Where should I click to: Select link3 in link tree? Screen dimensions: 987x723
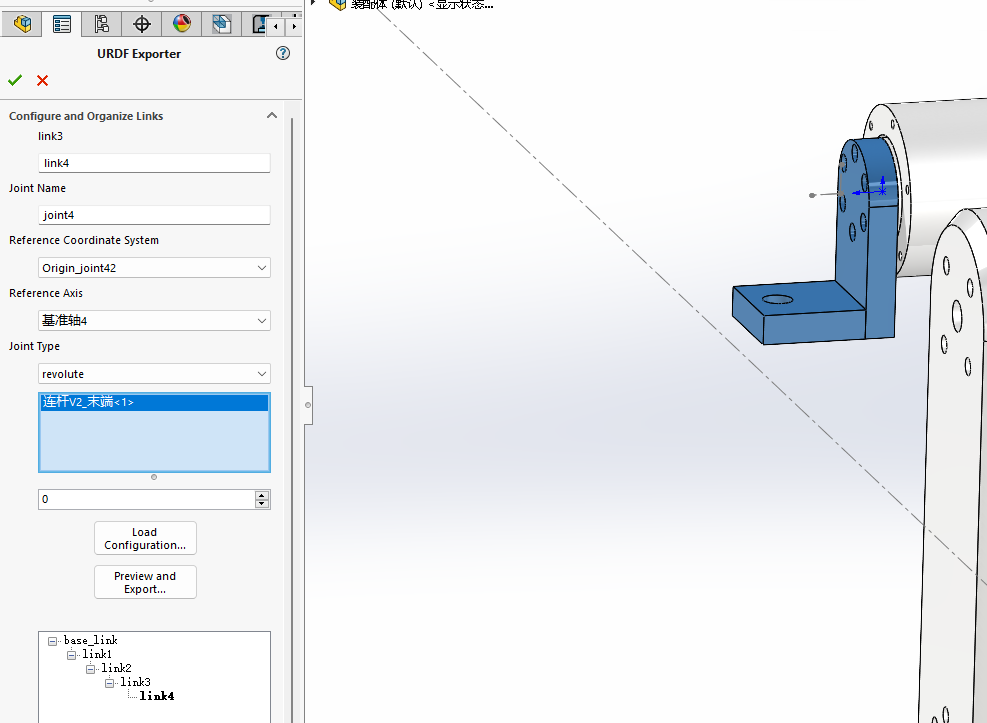click(x=135, y=682)
